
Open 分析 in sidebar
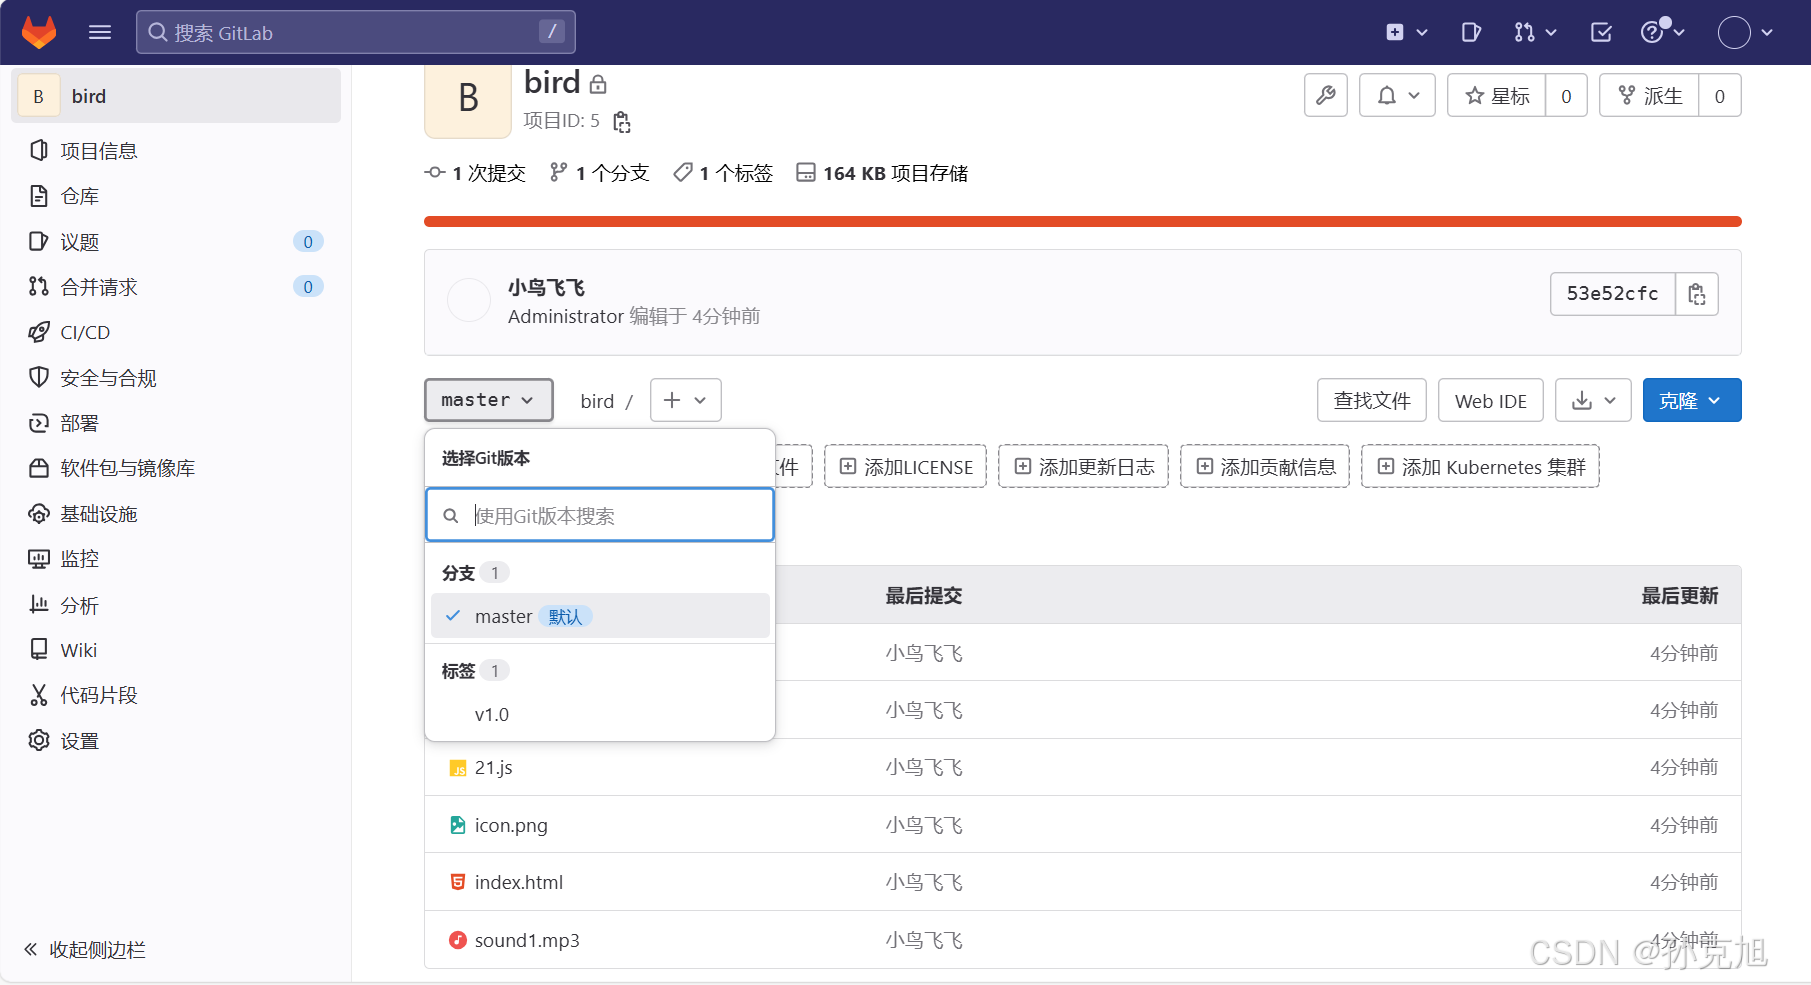click(x=79, y=605)
